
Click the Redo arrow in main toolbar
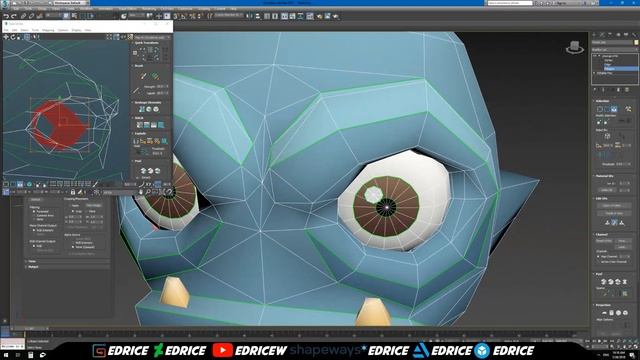pos(13,16)
